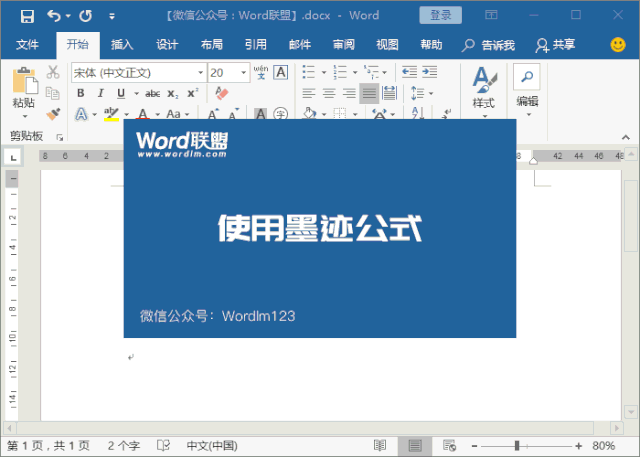640x457 pixels.
Task: Apply text effects with the outlined A icon
Action: (x=81, y=114)
